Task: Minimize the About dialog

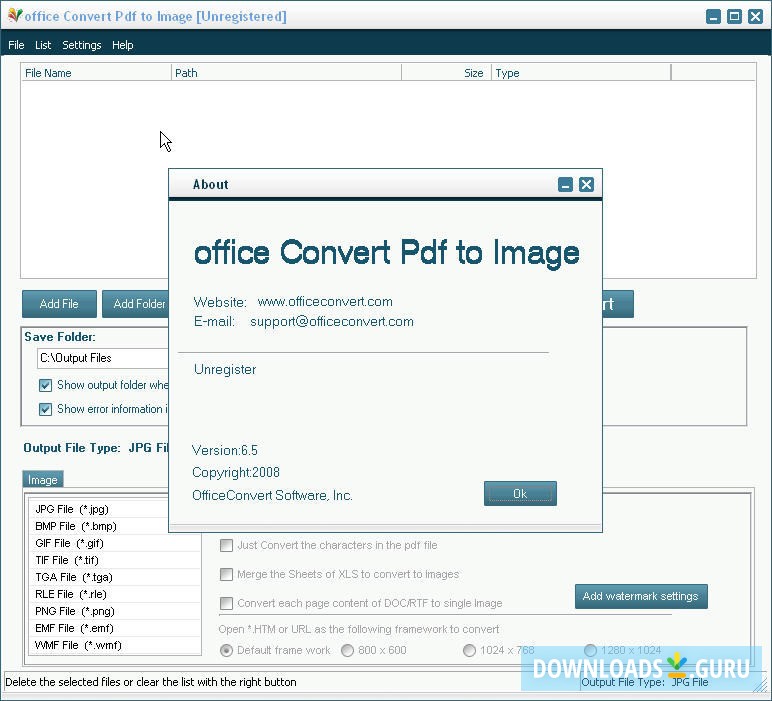Action: pyautogui.click(x=565, y=185)
